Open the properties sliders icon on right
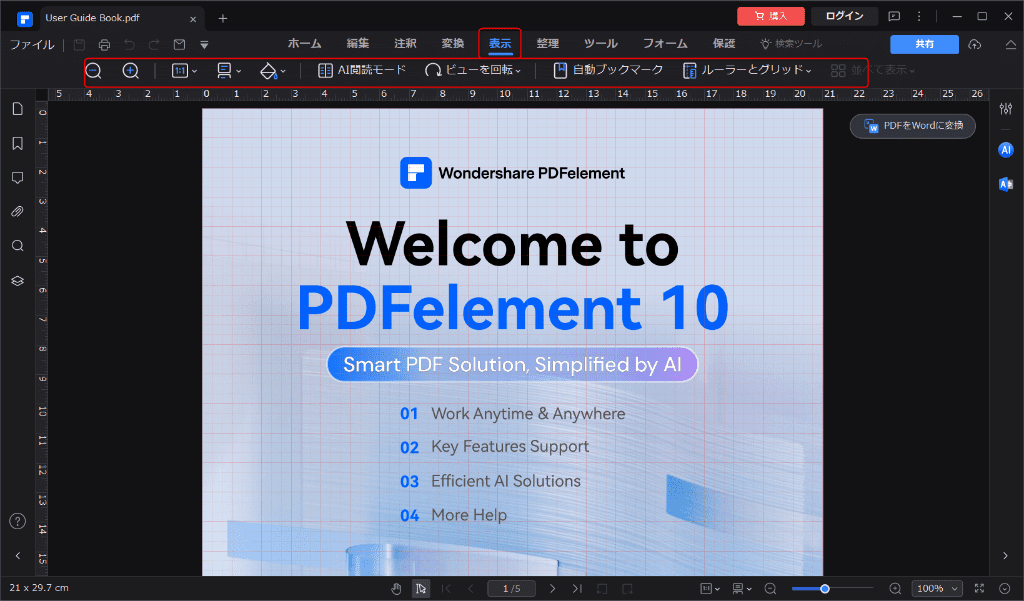 pyautogui.click(x=1006, y=108)
